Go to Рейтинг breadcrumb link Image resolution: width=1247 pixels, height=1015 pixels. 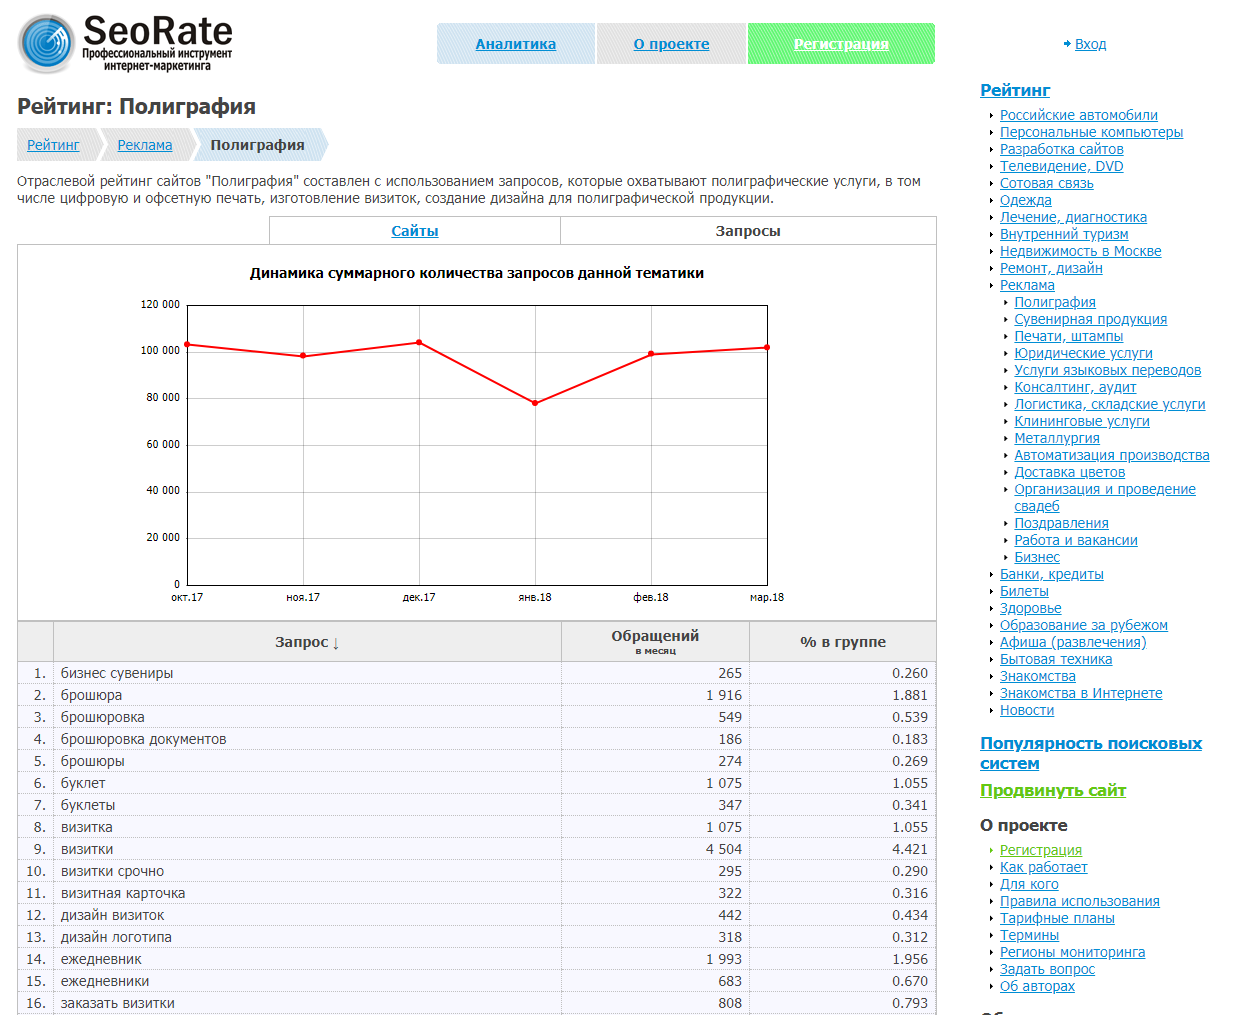tap(53, 145)
